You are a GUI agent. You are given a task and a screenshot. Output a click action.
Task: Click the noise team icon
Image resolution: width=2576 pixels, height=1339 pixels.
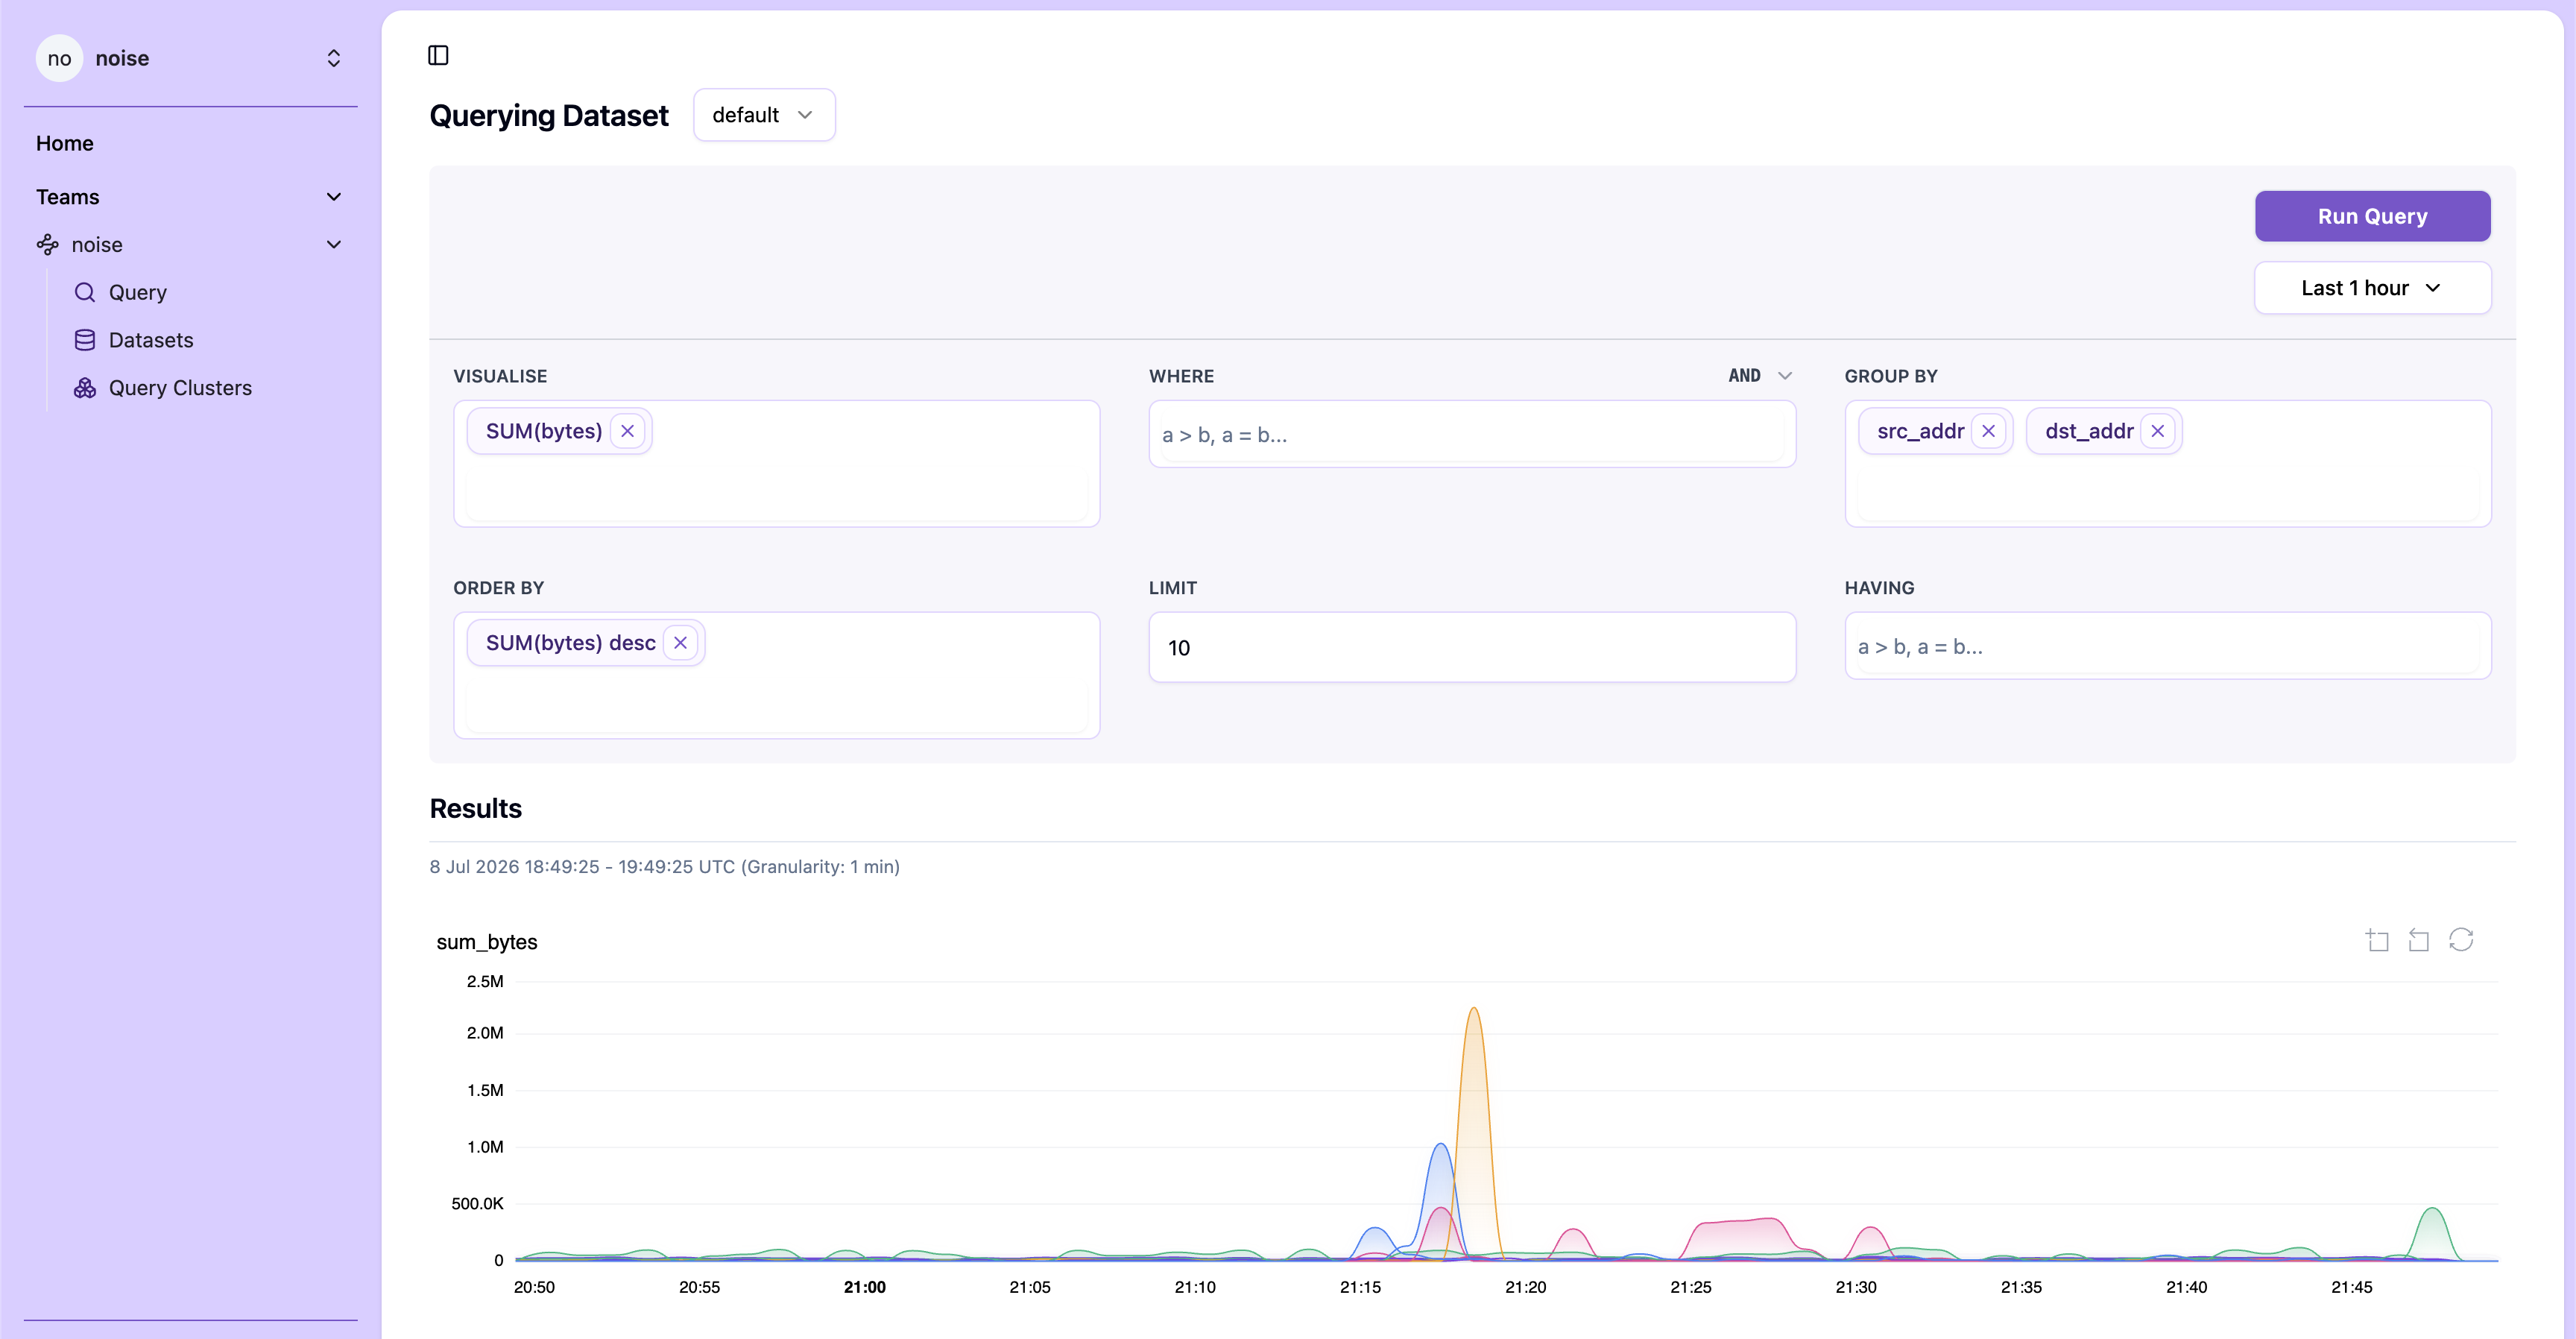click(x=47, y=245)
